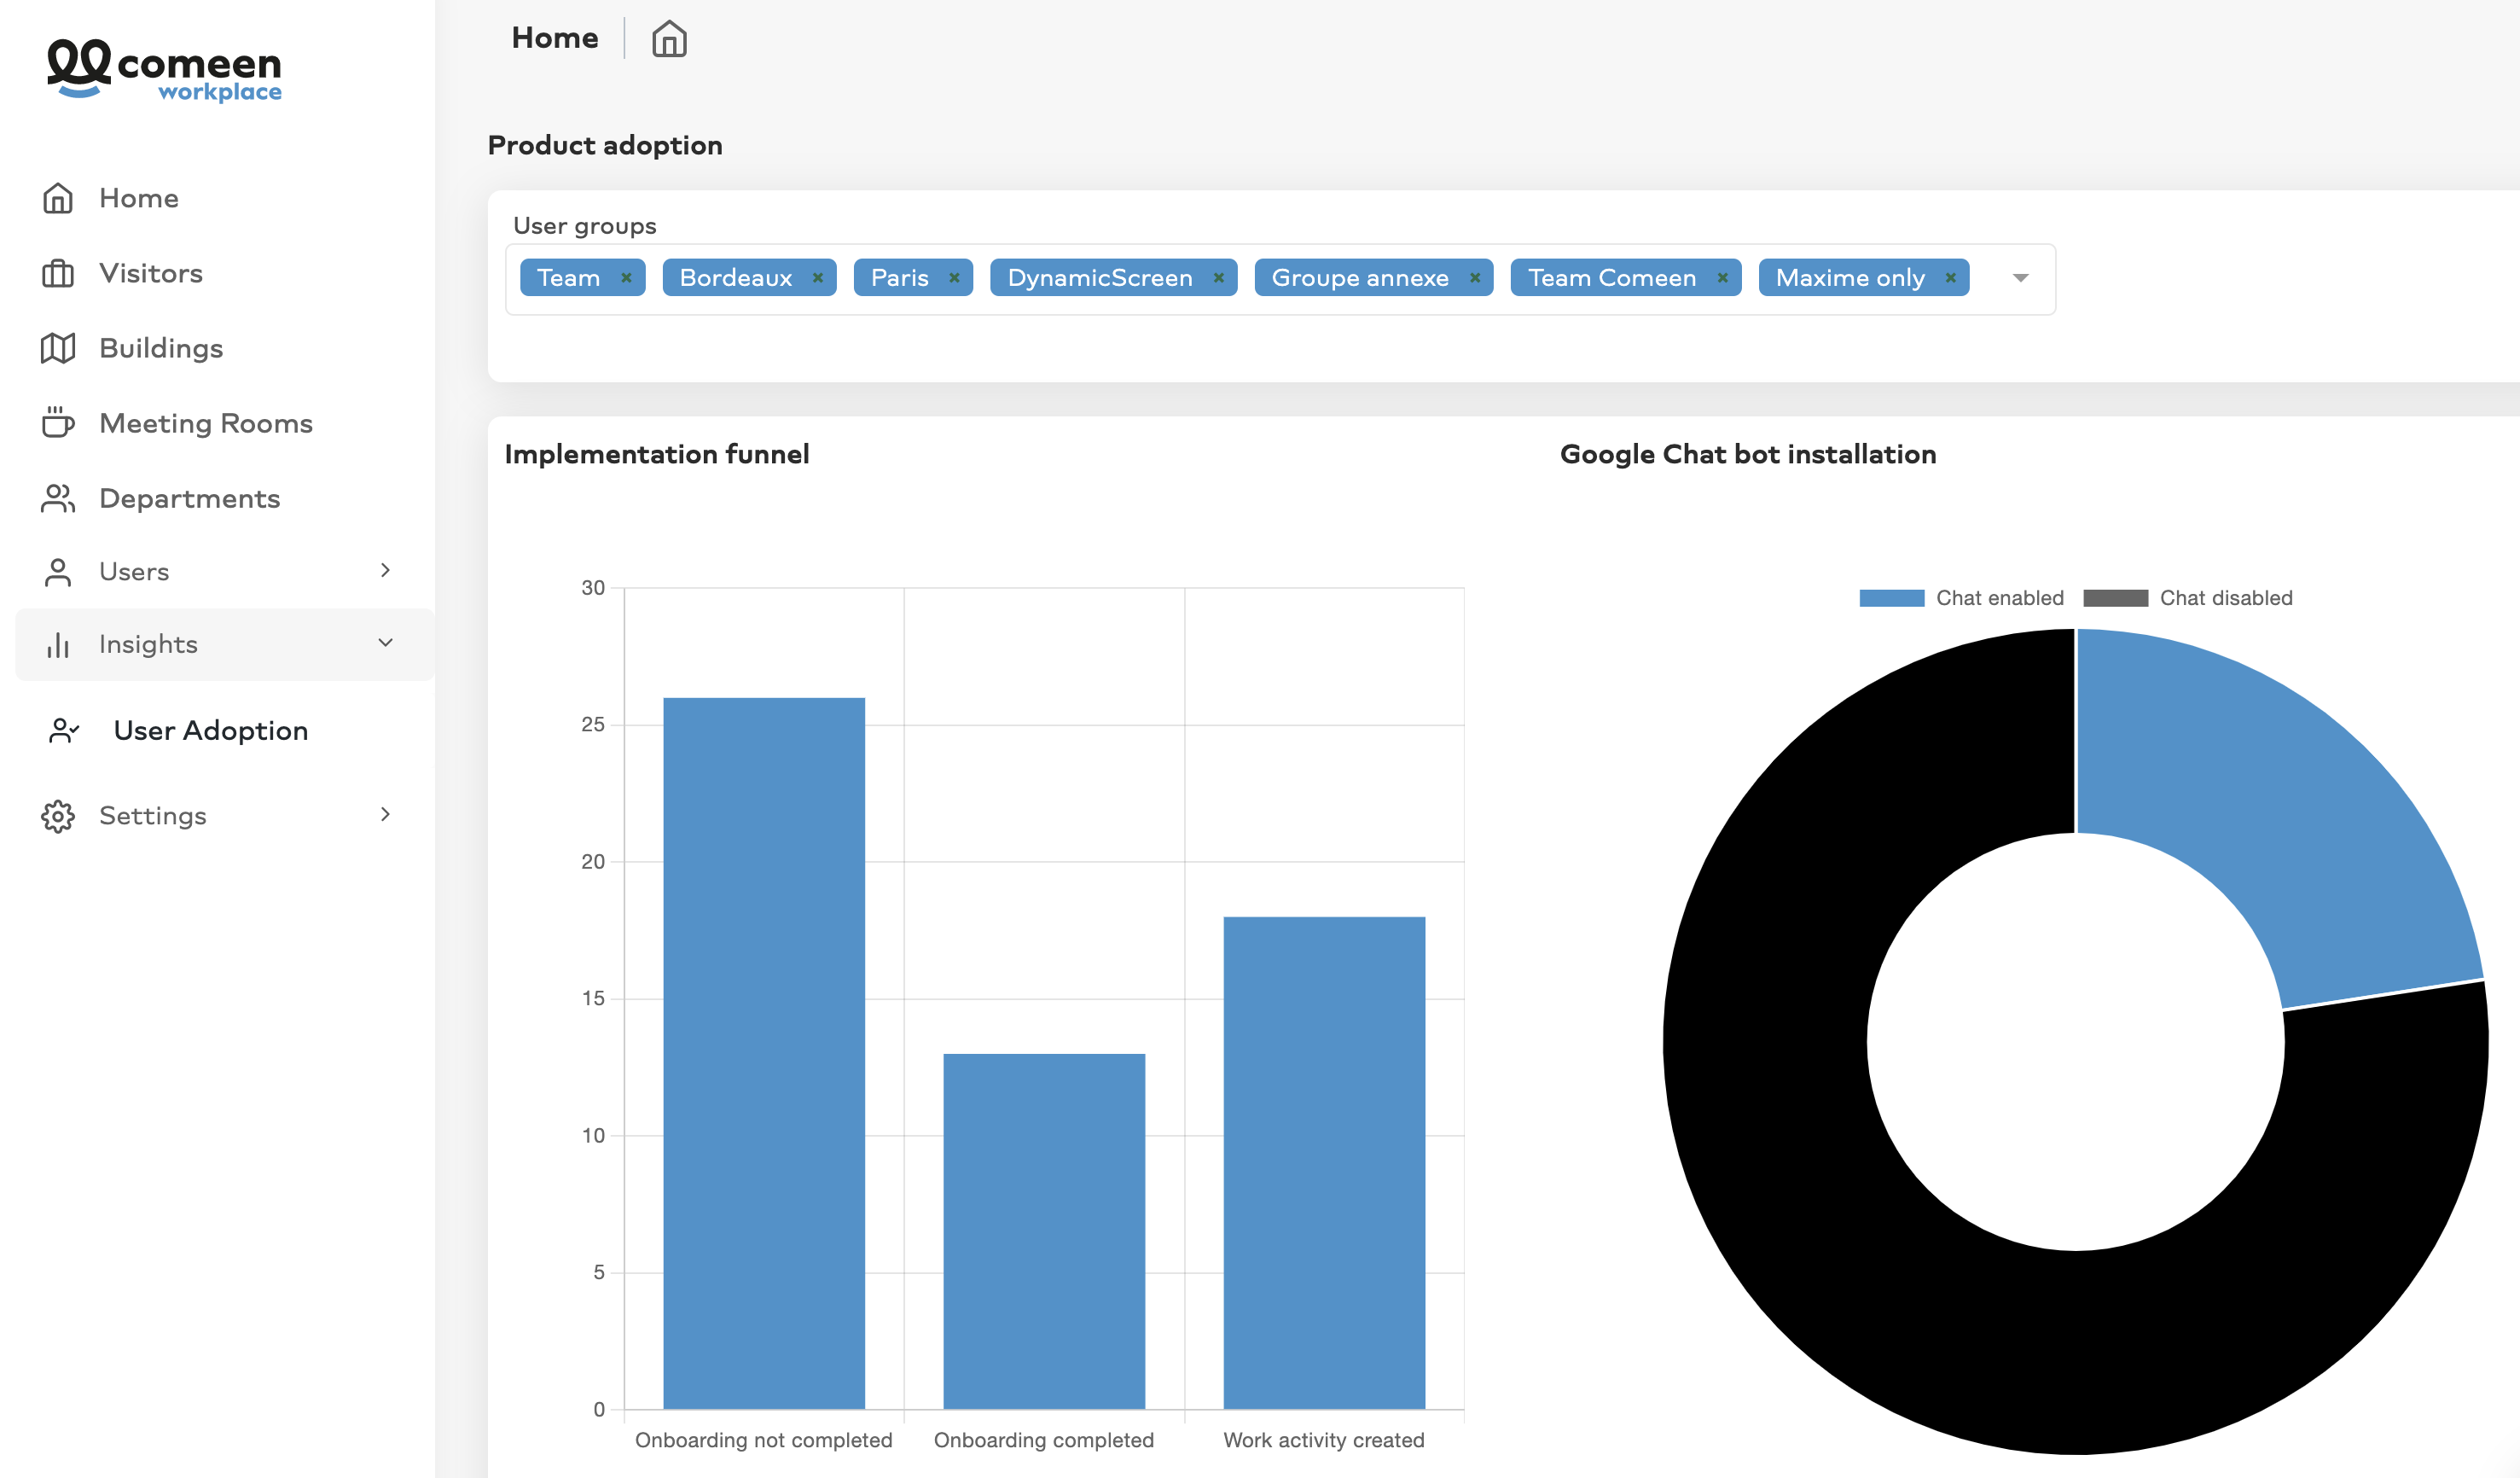Open the Buildings page
Image resolution: width=2520 pixels, height=1478 pixels.
tap(161, 348)
